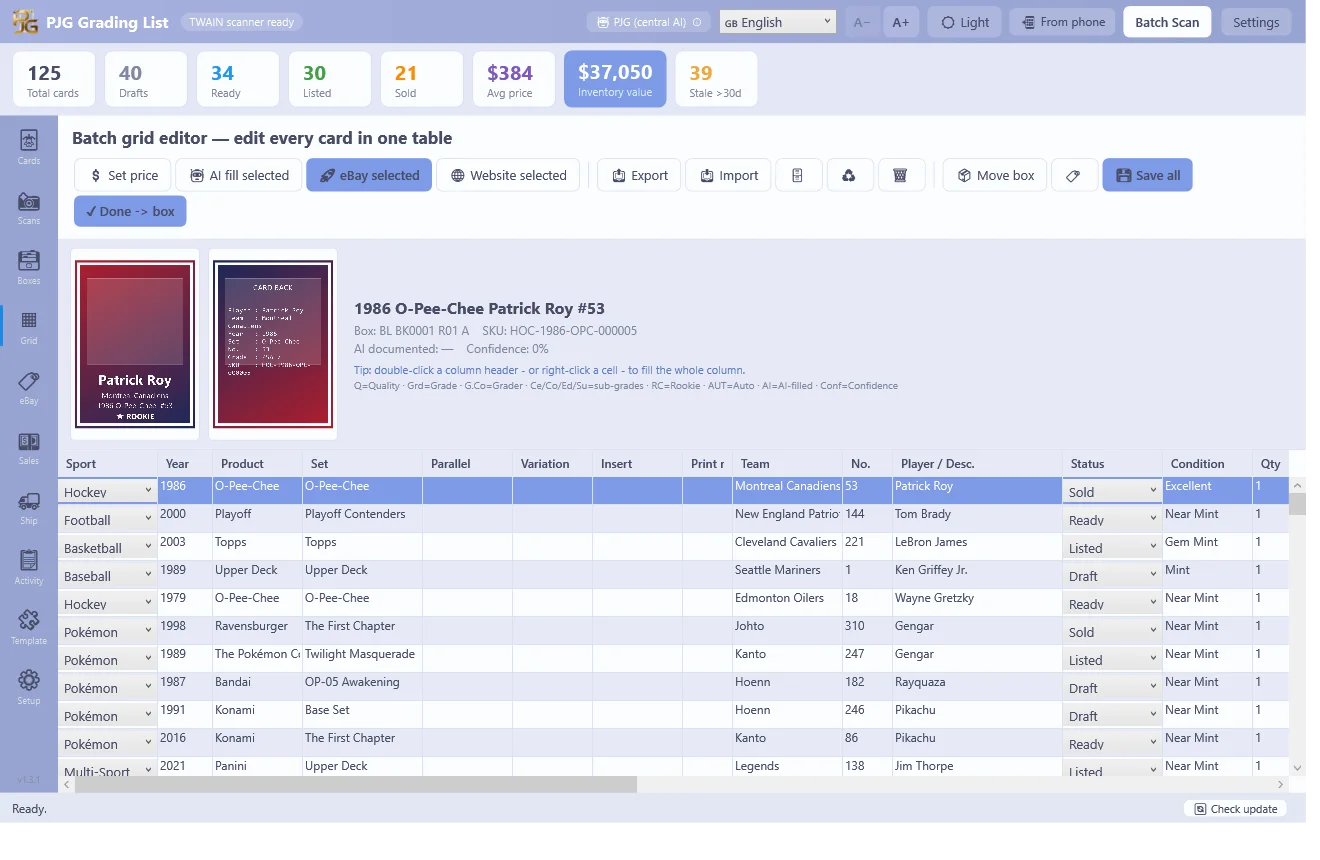Click the Jim Thorpe player cell
The image size is (1320, 860).
point(977,767)
